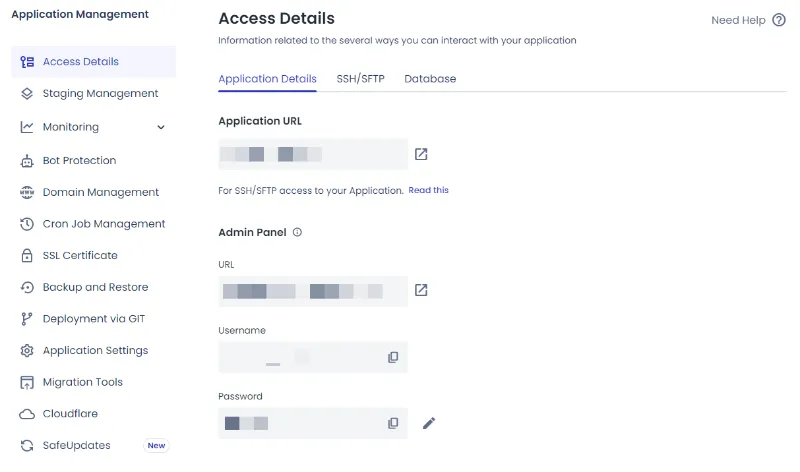This screenshot has height=472, width=800.
Task: Select SafeUpdates menu item
Action: 93,445
